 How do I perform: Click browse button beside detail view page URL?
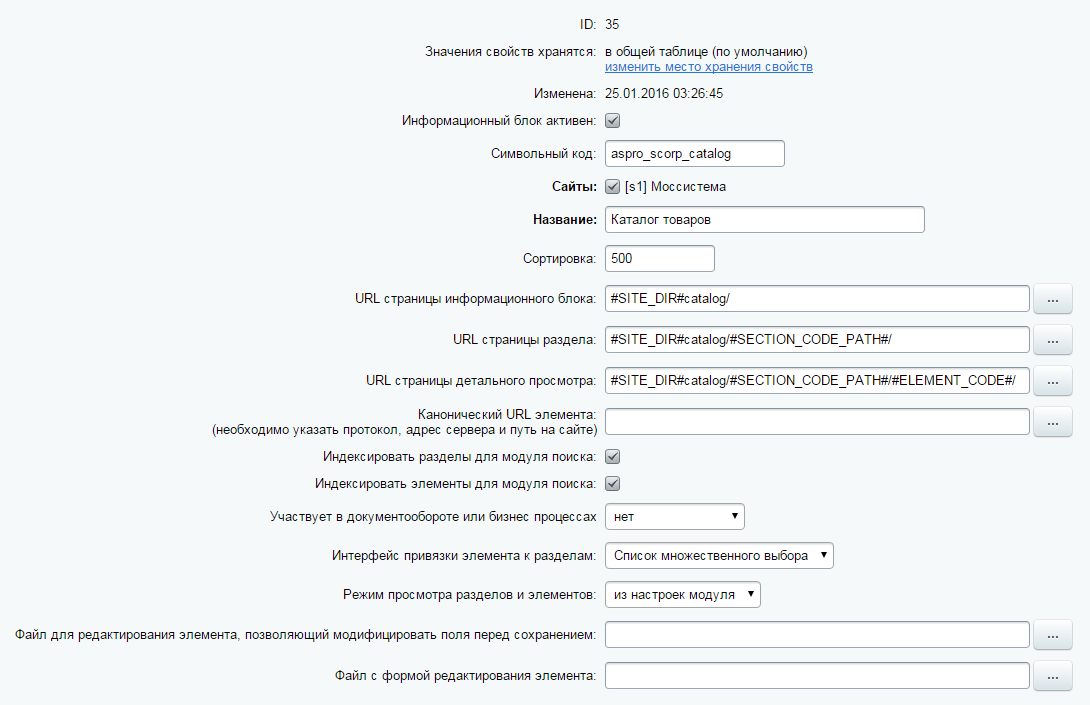point(1052,381)
